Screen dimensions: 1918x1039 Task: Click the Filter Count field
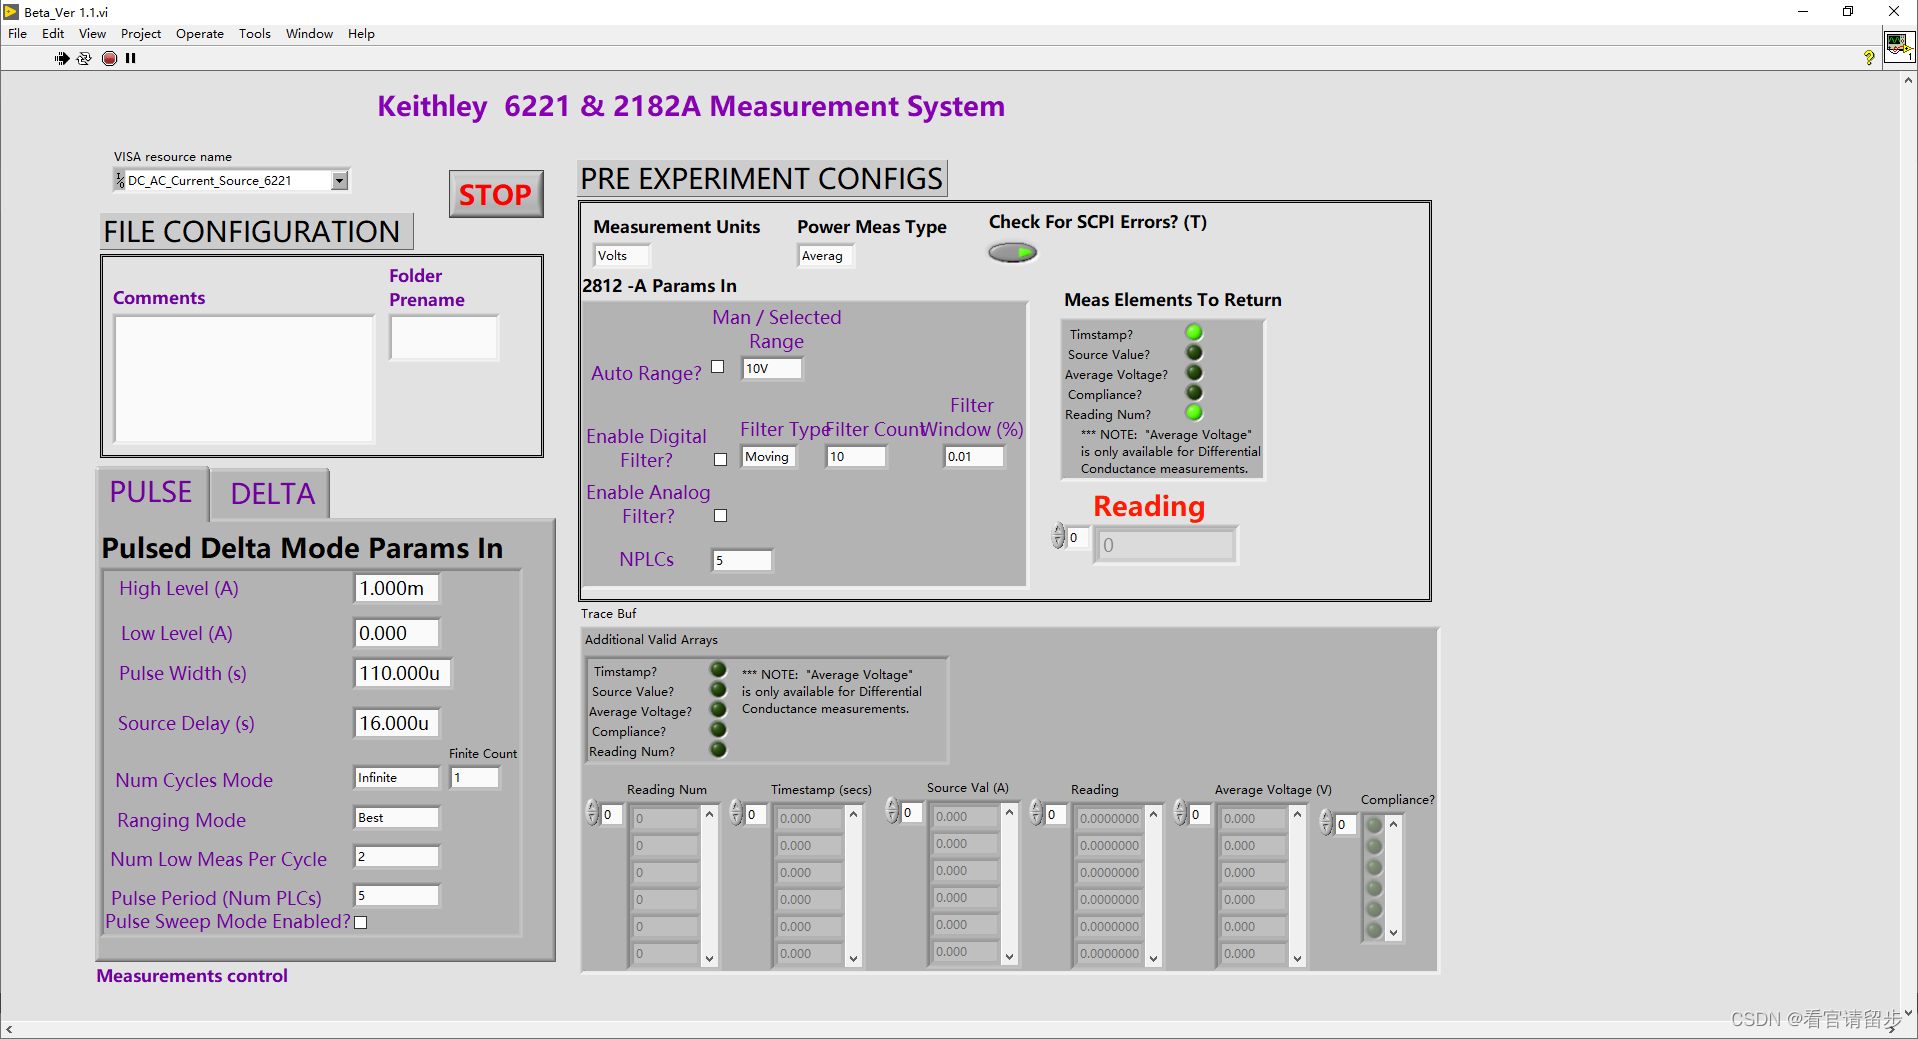(856, 456)
